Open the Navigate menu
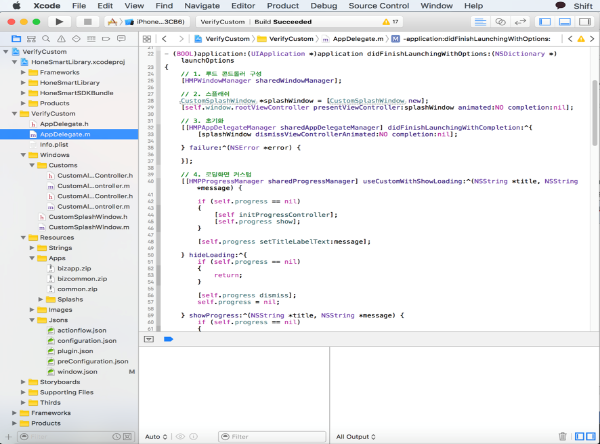600x444 pixels. [202, 6]
